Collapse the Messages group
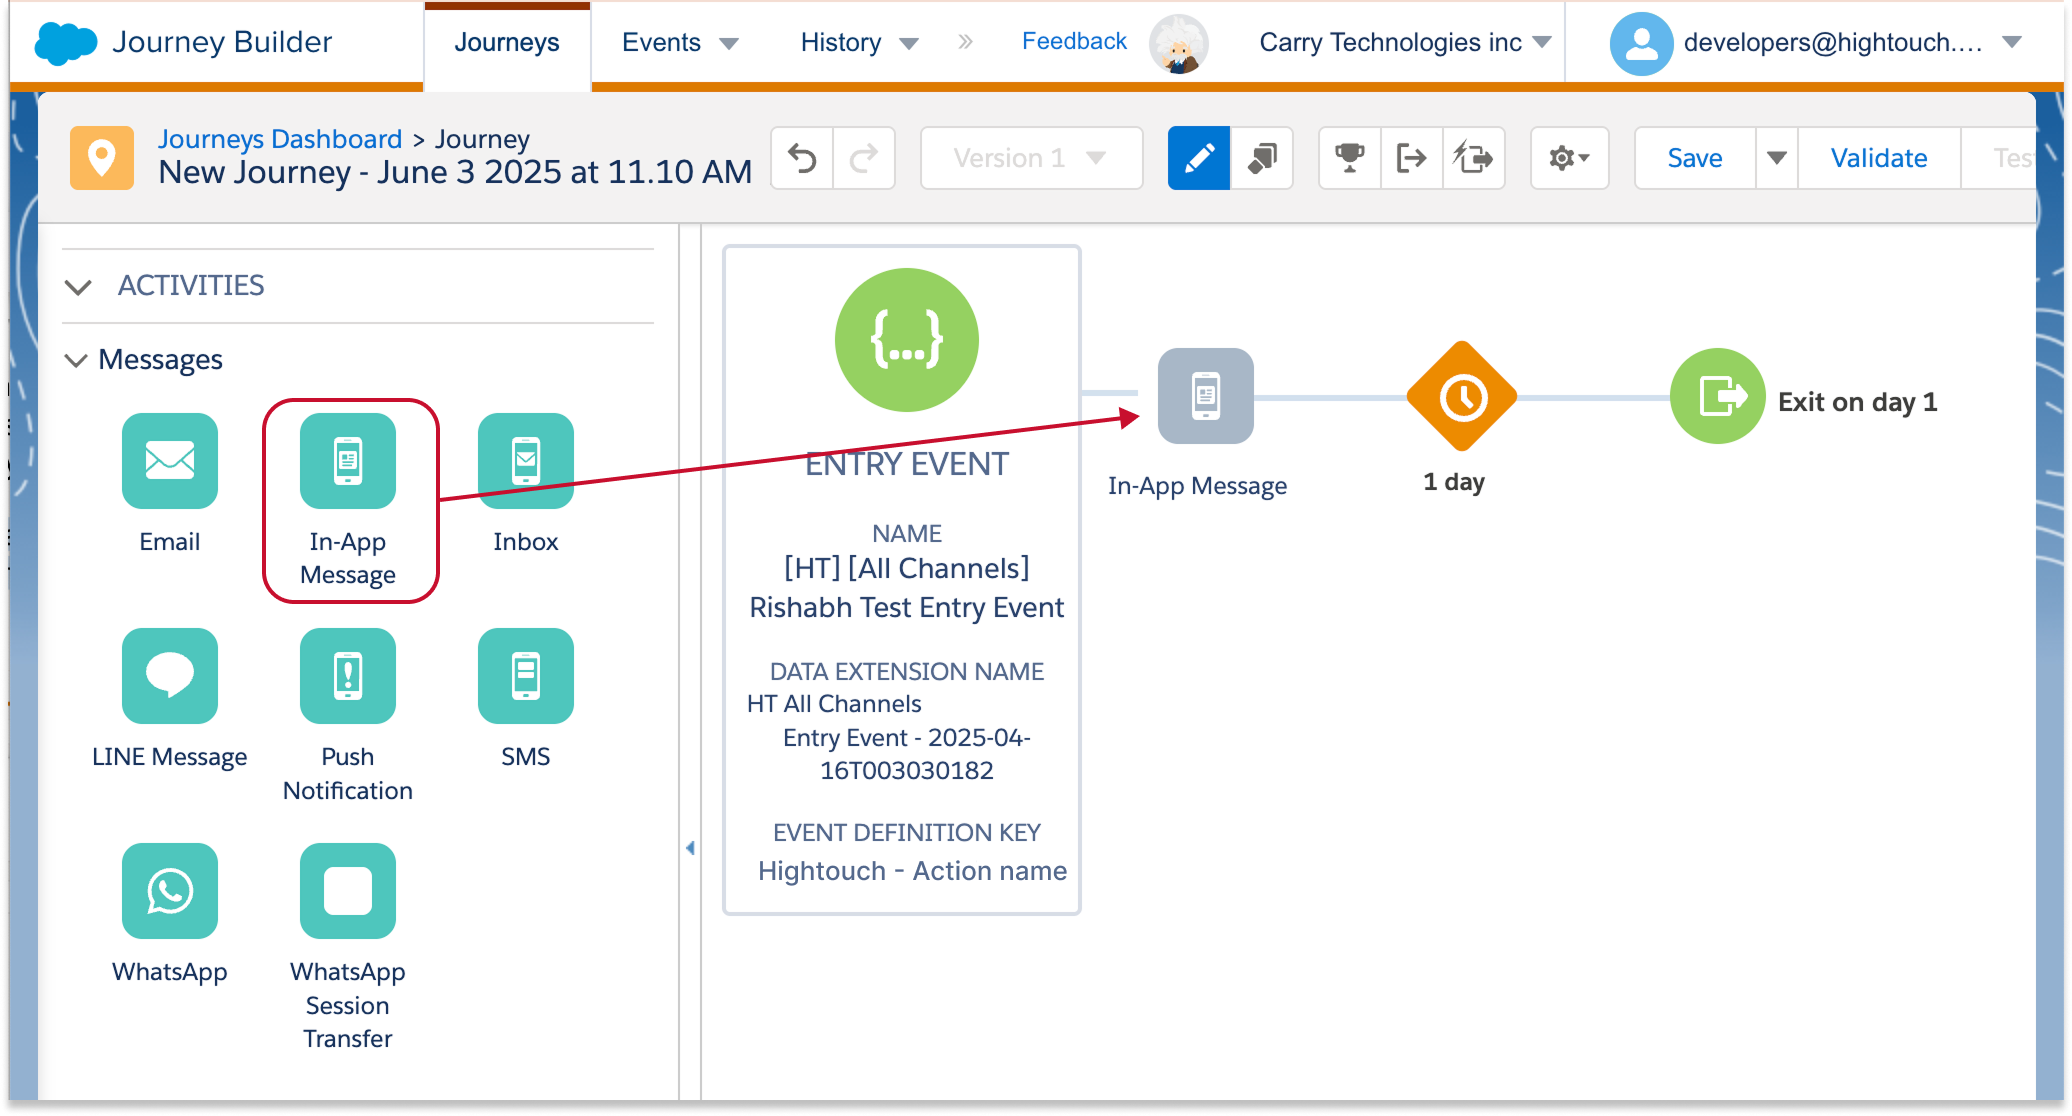Image resolution: width=2072 pixels, height=1116 pixels. tap(76, 360)
